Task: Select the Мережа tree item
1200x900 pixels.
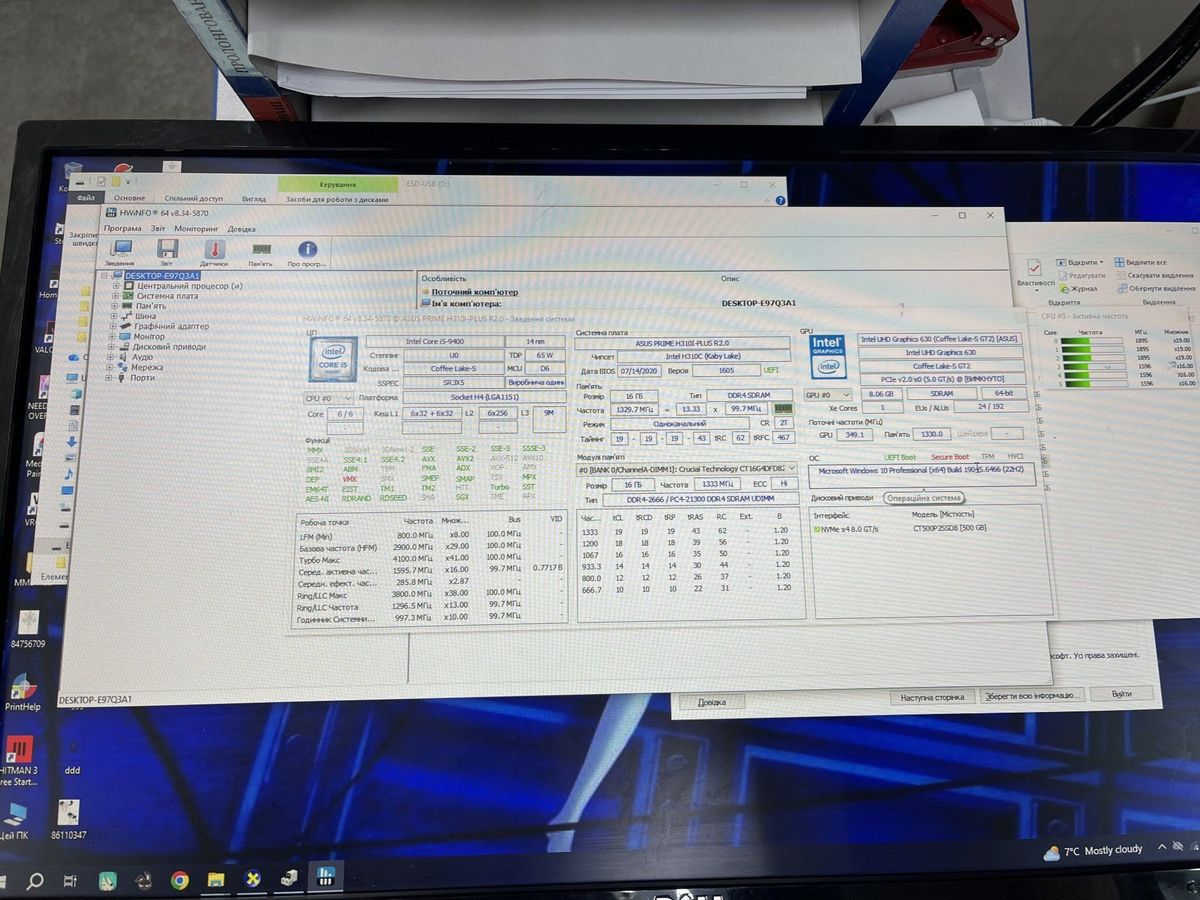Action: pyautogui.click(x=146, y=367)
